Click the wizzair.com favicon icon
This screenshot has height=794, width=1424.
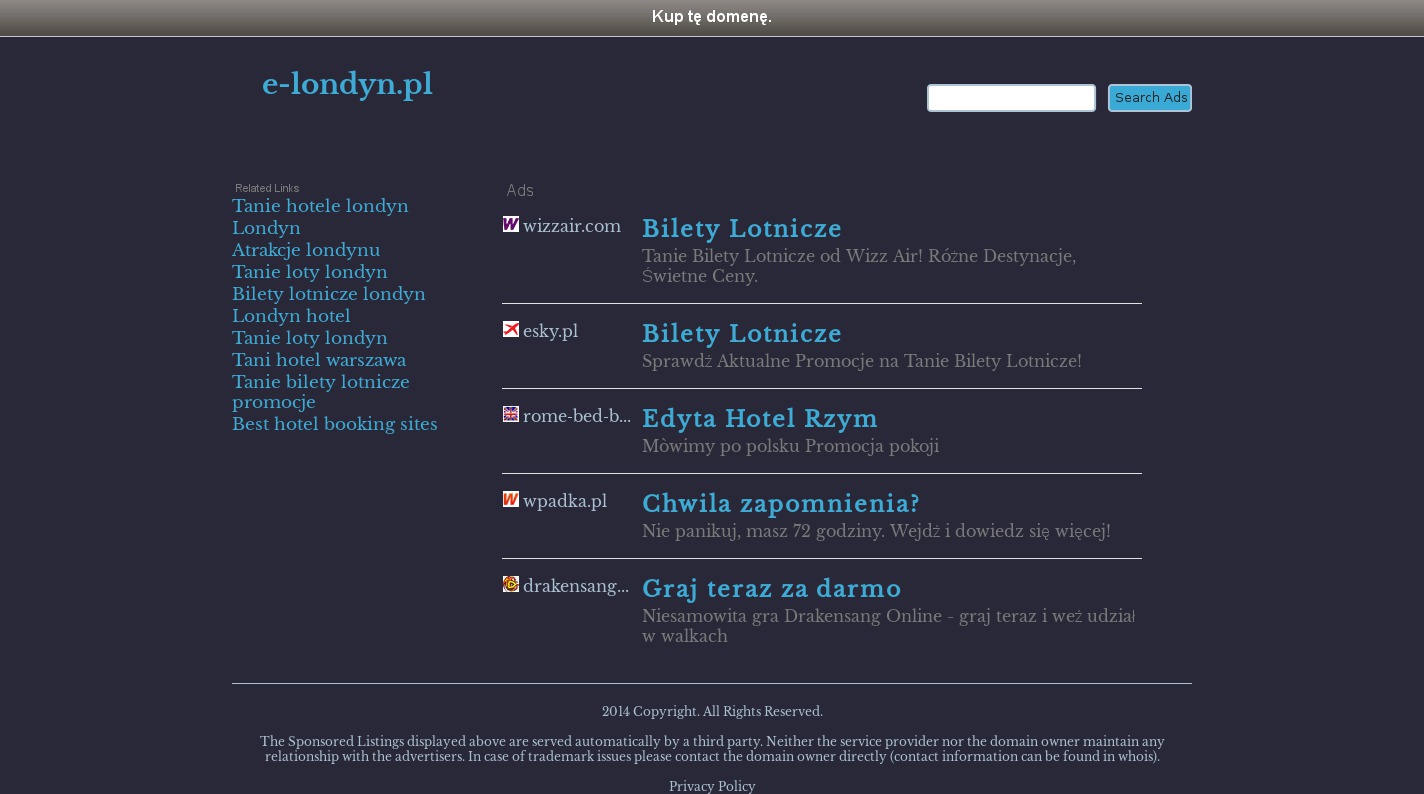pos(510,225)
